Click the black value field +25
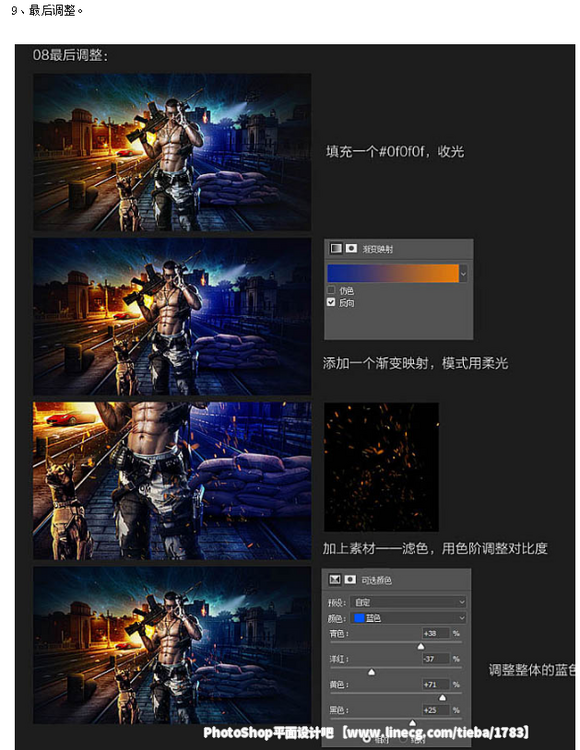 click(436, 710)
